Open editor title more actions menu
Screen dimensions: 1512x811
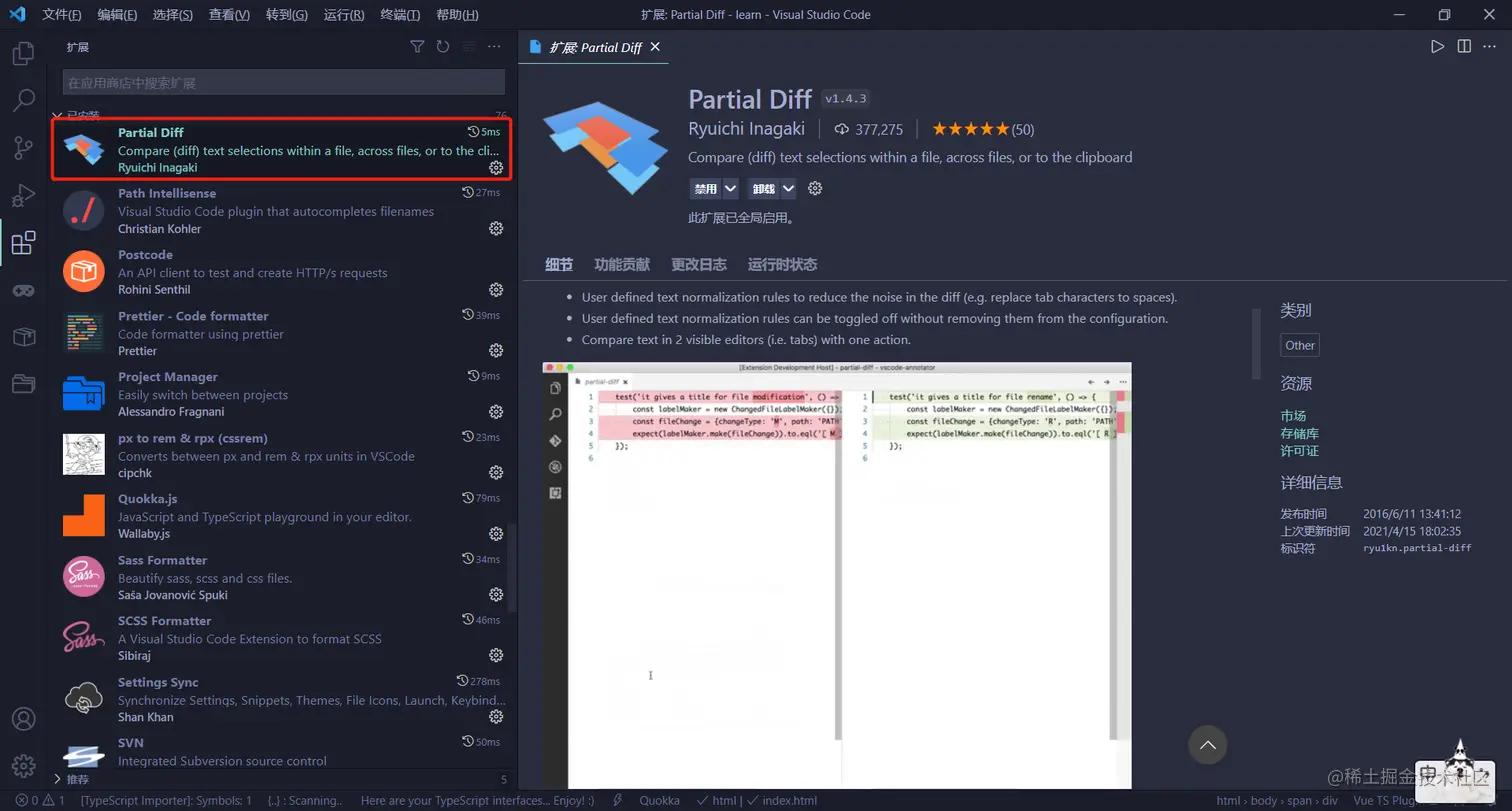[x=1490, y=46]
